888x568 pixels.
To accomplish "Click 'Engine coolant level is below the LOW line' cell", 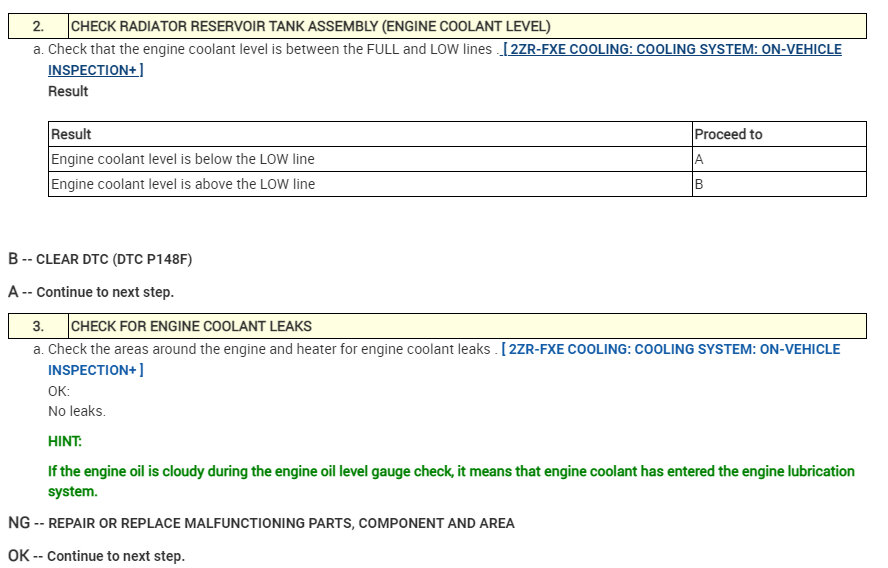I will tap(370, 159).
